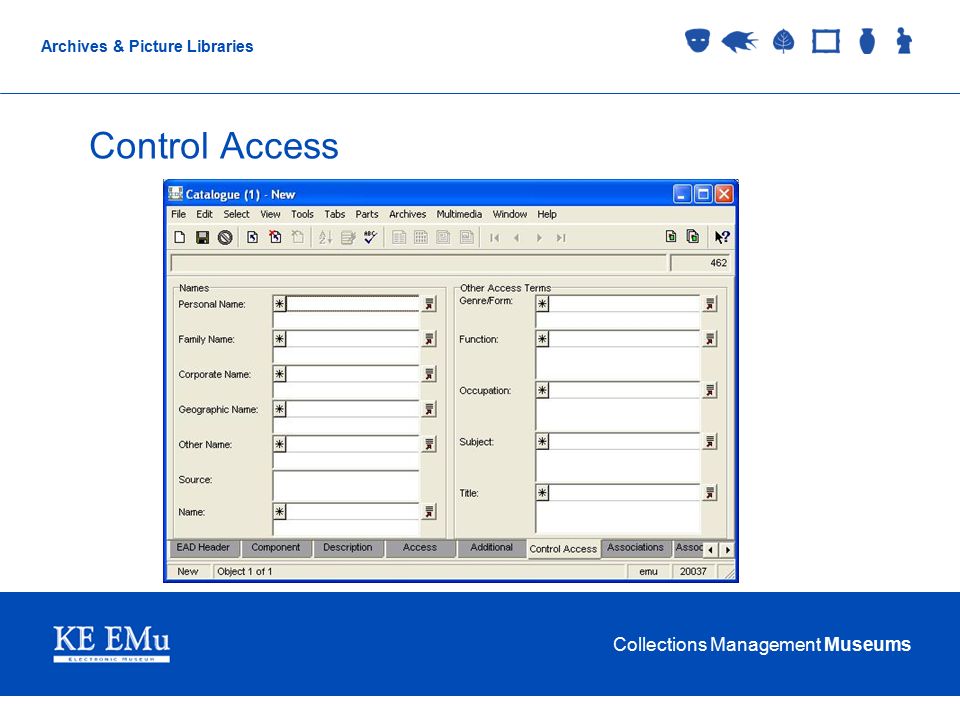The height and width of the screenshot is (720, 960).
Task: Open the Tabs menu
Action: click(335, 214)
